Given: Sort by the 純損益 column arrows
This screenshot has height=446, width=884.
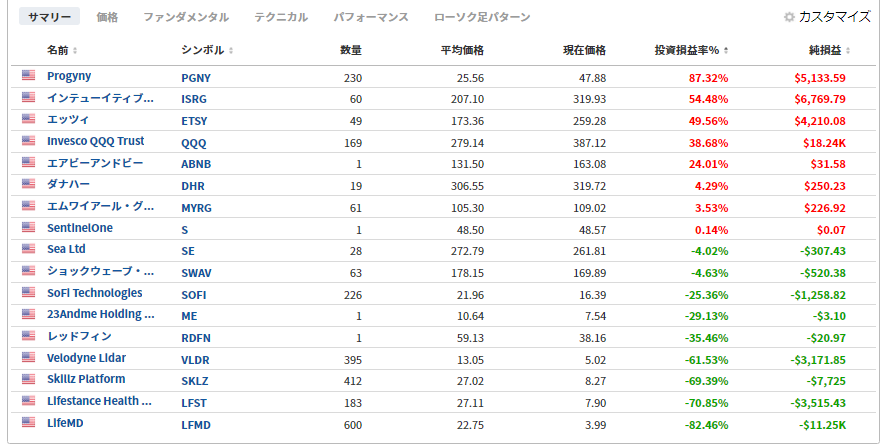Looking at the screenshot, I should point(848,51).
